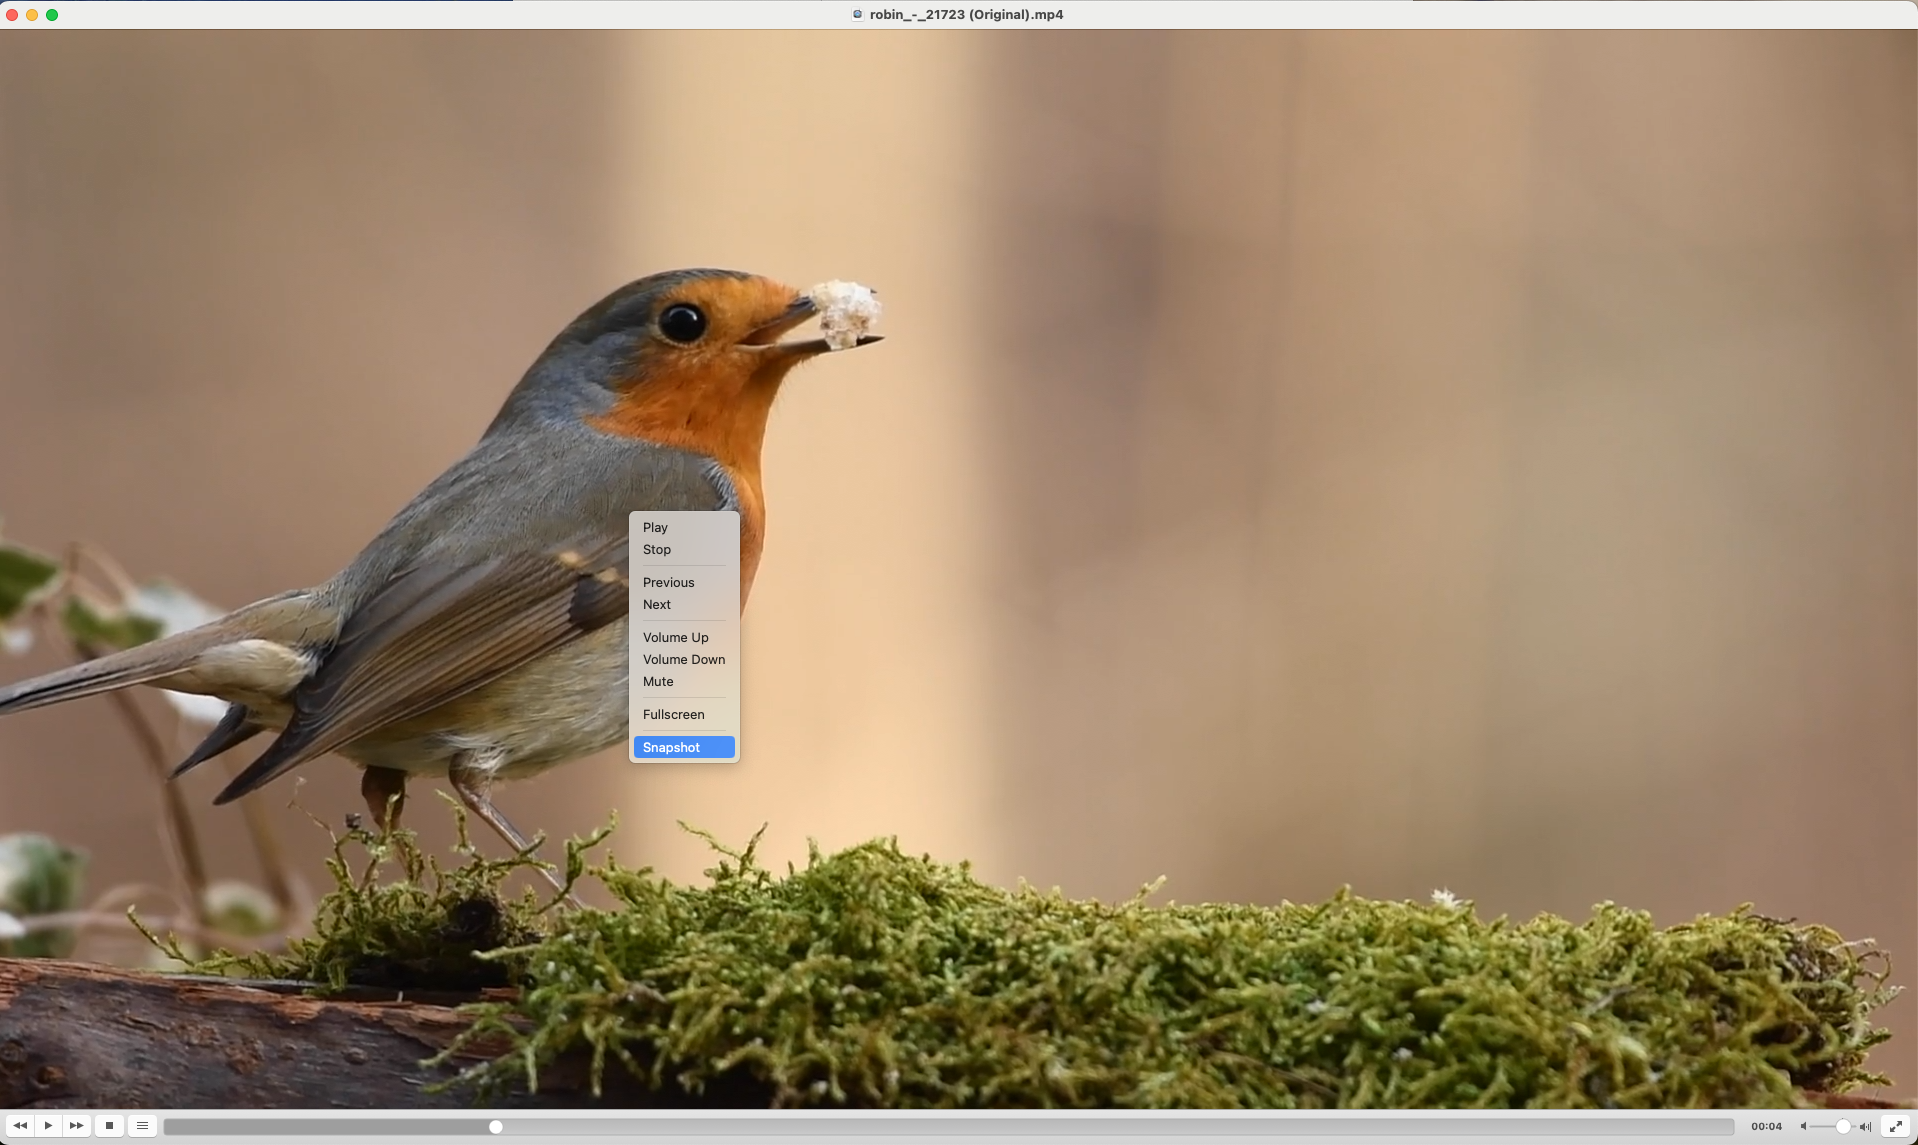Select Volume Up in the context menu
Viewport: 1918px width, 1145px height.
676,637
